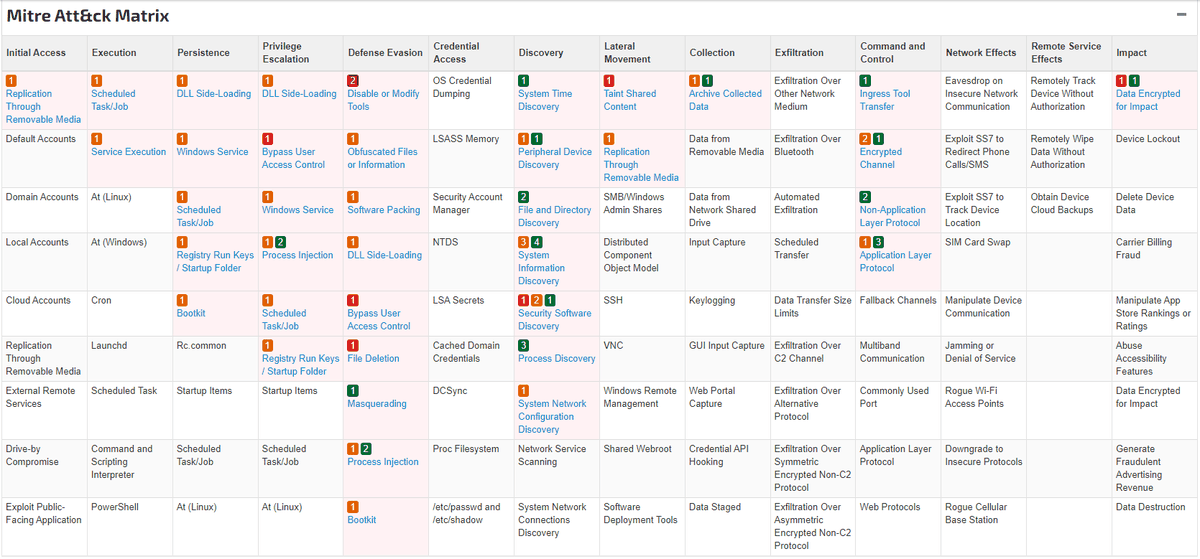Click green 3 badge above Process Discovery
Viewport: 1200px width, 559px height.
(523, 345)
